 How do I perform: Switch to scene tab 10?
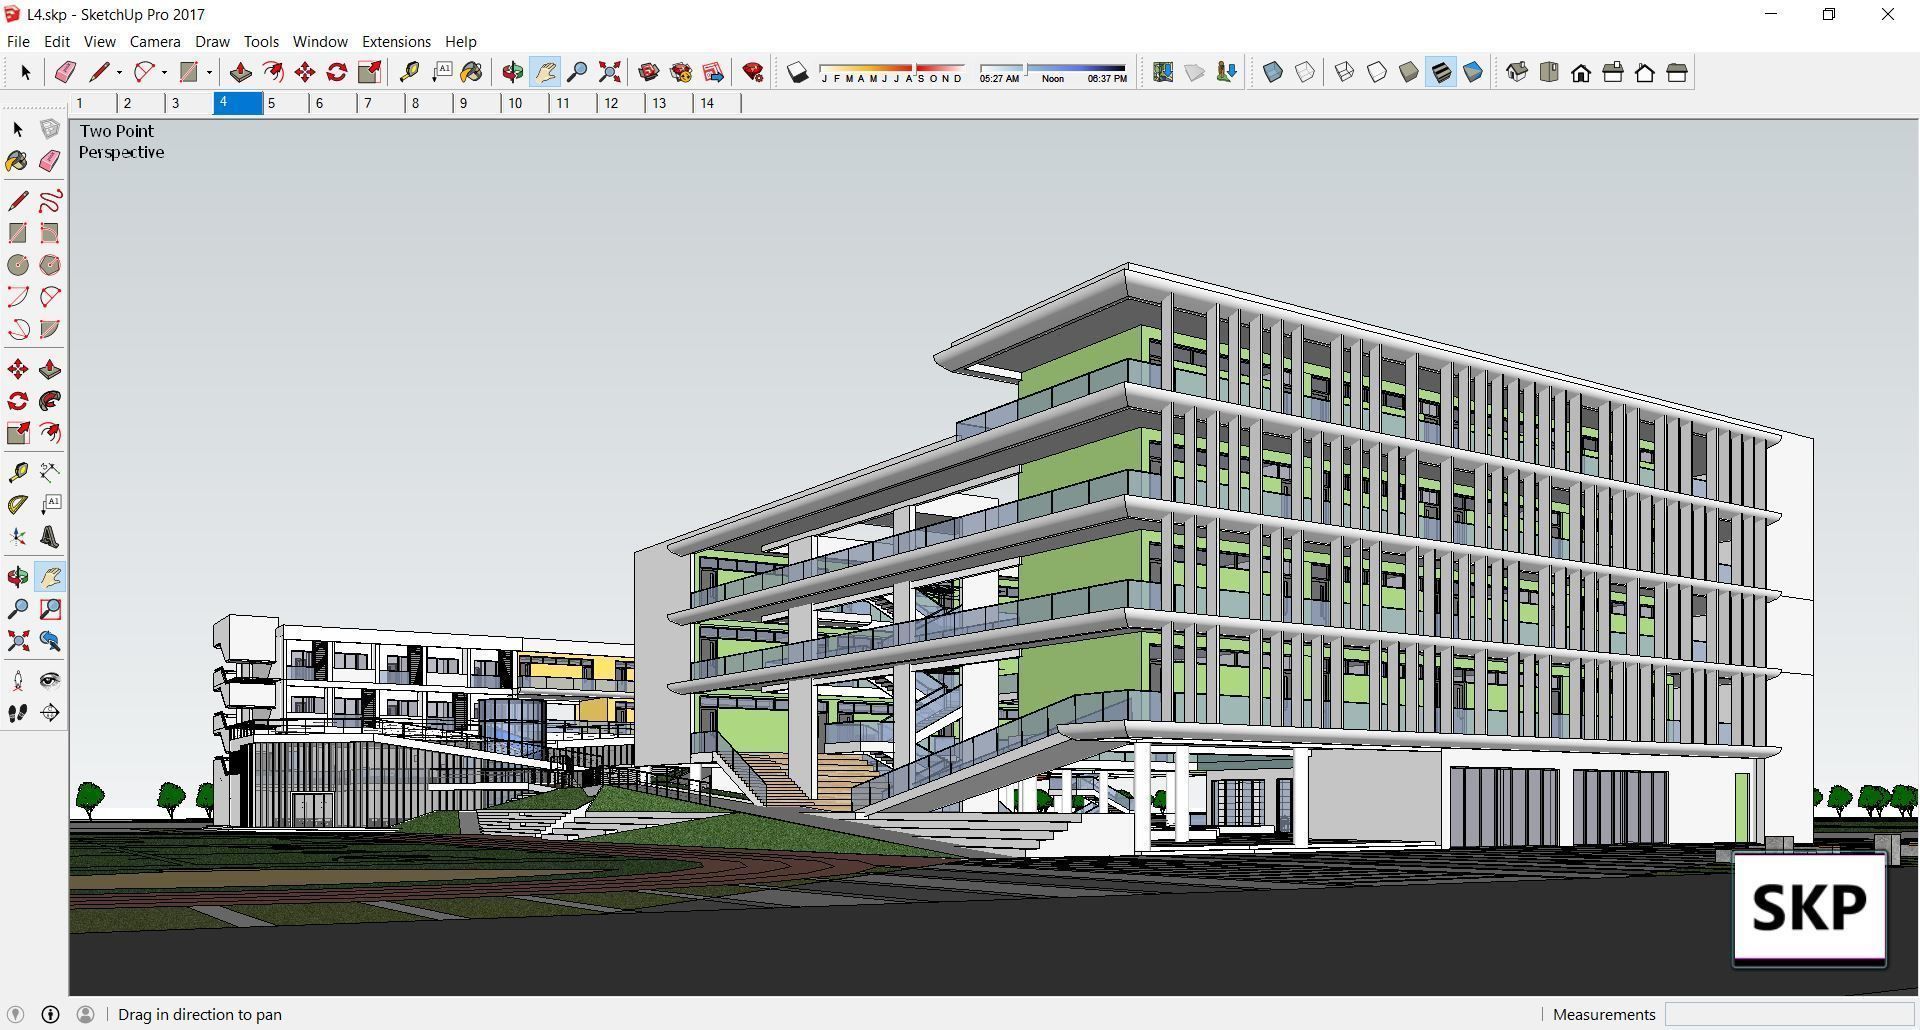click(x=525, y=103)
